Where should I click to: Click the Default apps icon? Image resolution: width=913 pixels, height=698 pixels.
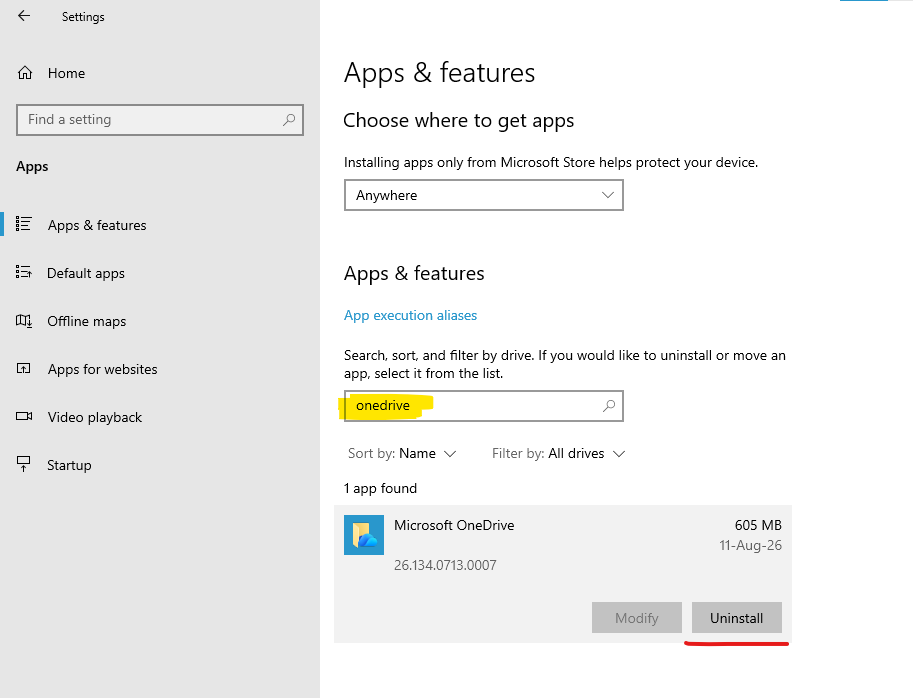pyautogui.click(x=23, y=272)
